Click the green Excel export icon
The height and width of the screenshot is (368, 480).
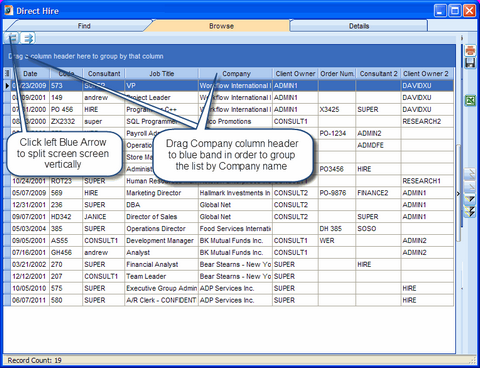pos(470,101)
